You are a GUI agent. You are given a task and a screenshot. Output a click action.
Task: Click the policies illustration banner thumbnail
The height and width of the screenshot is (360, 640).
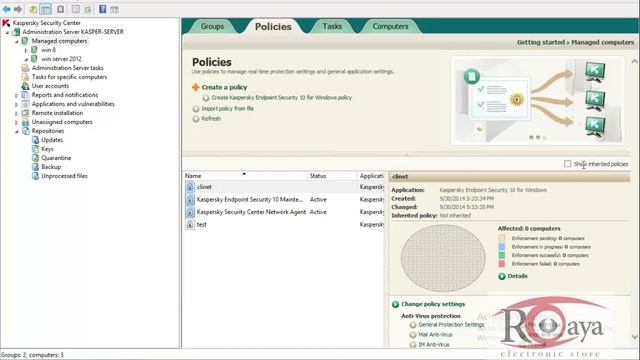coord(538,100)
